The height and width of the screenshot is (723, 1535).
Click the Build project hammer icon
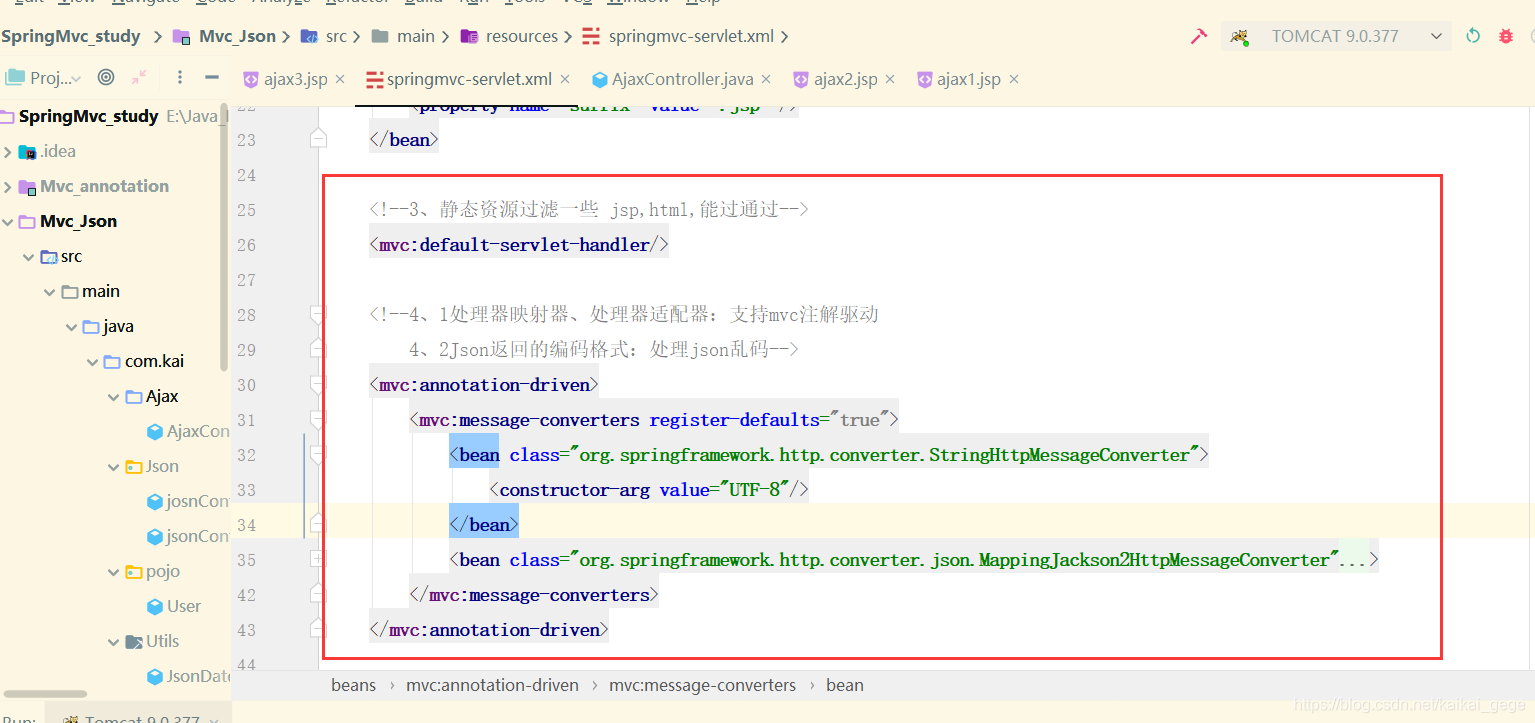click(1198, 36)
